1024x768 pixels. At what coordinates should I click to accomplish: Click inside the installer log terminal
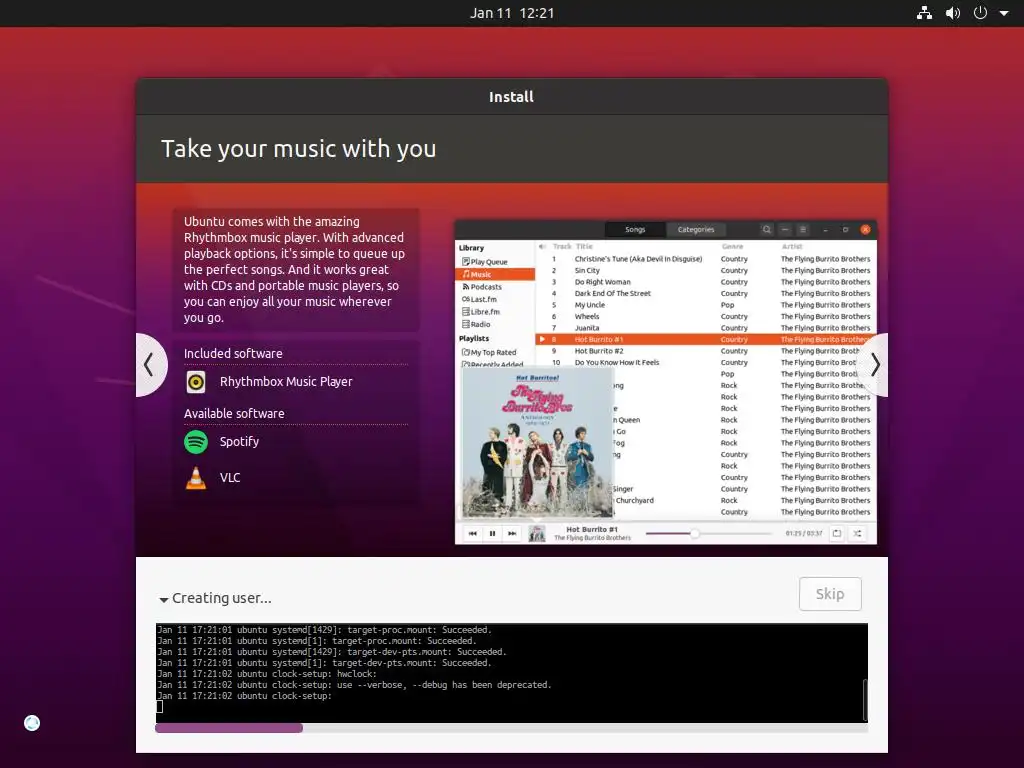tap(511, 673)
